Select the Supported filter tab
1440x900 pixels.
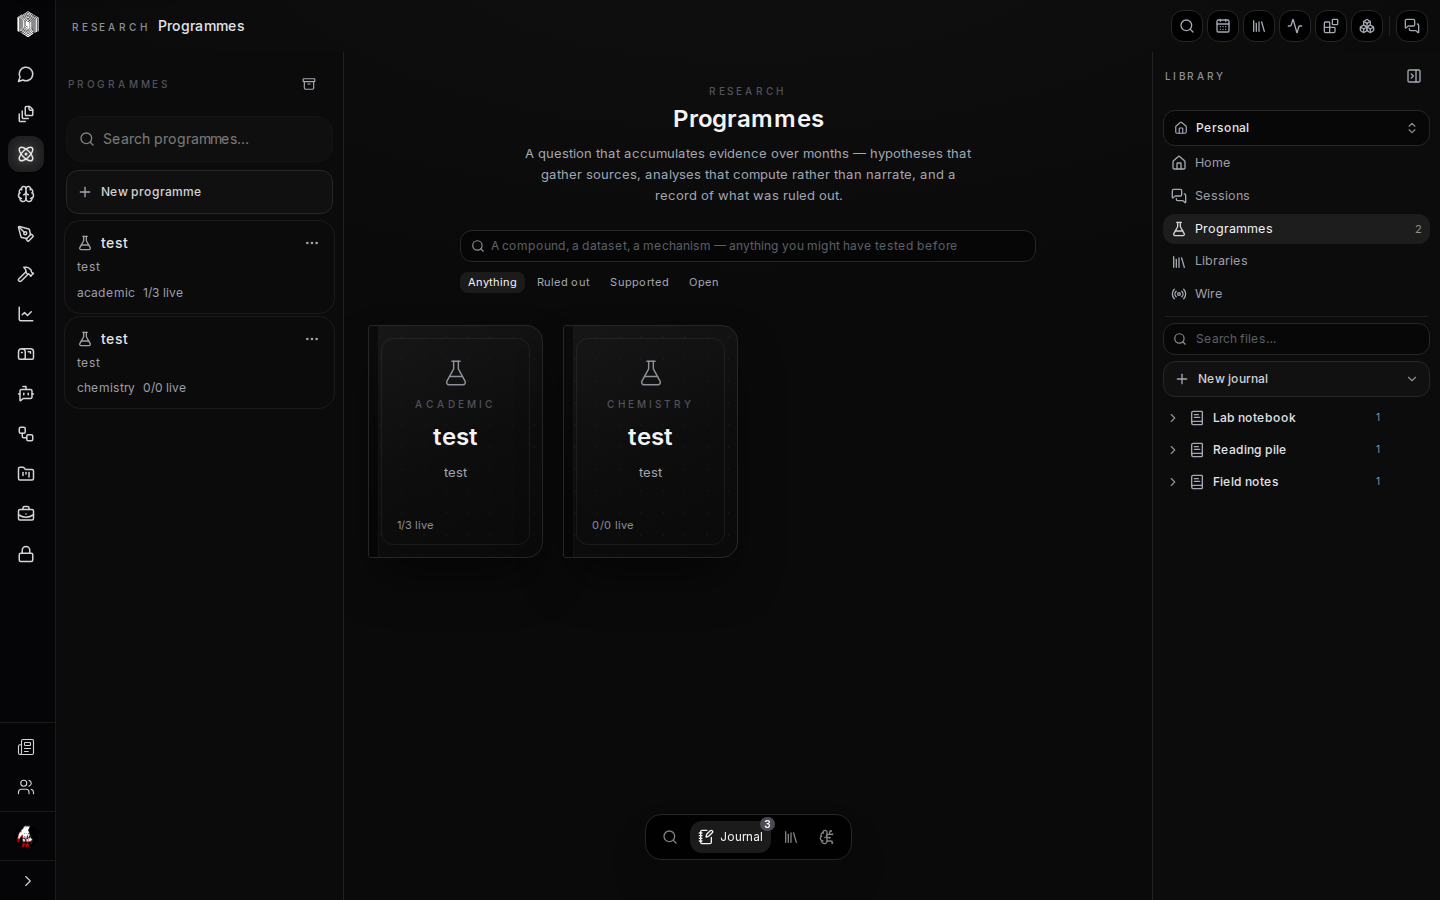639,282
